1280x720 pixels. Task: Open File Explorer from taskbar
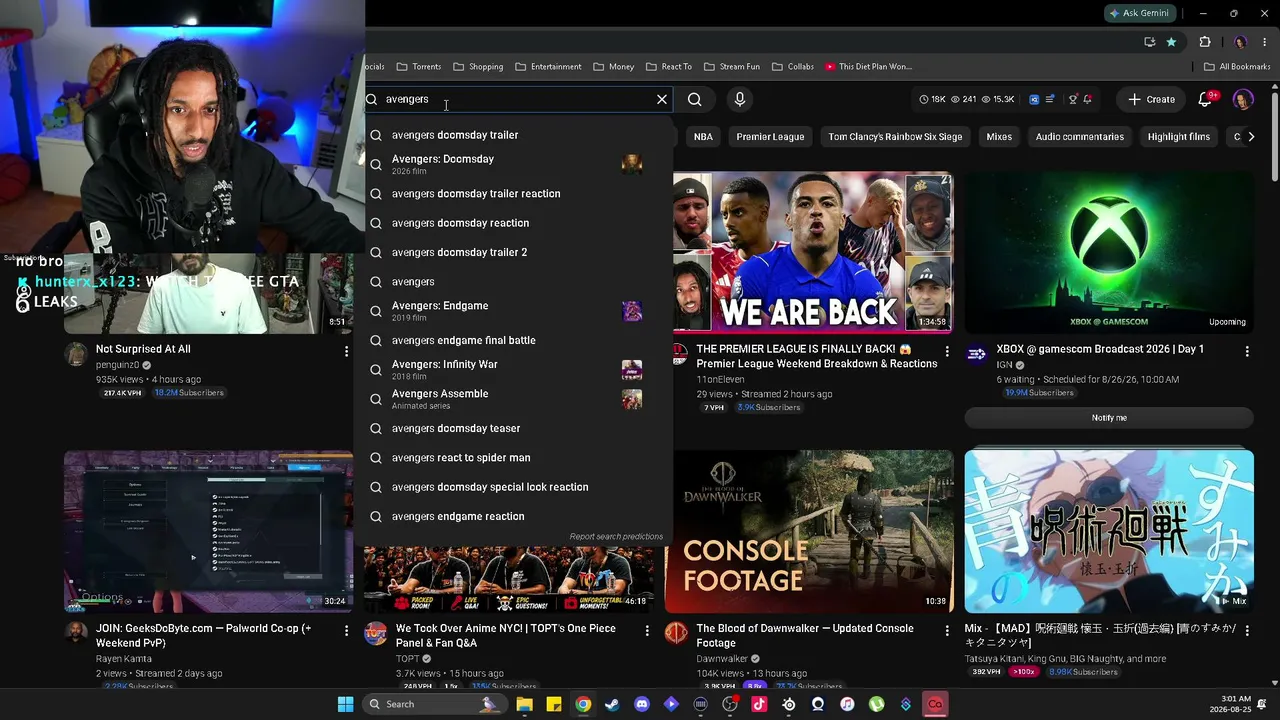[524, 704]
